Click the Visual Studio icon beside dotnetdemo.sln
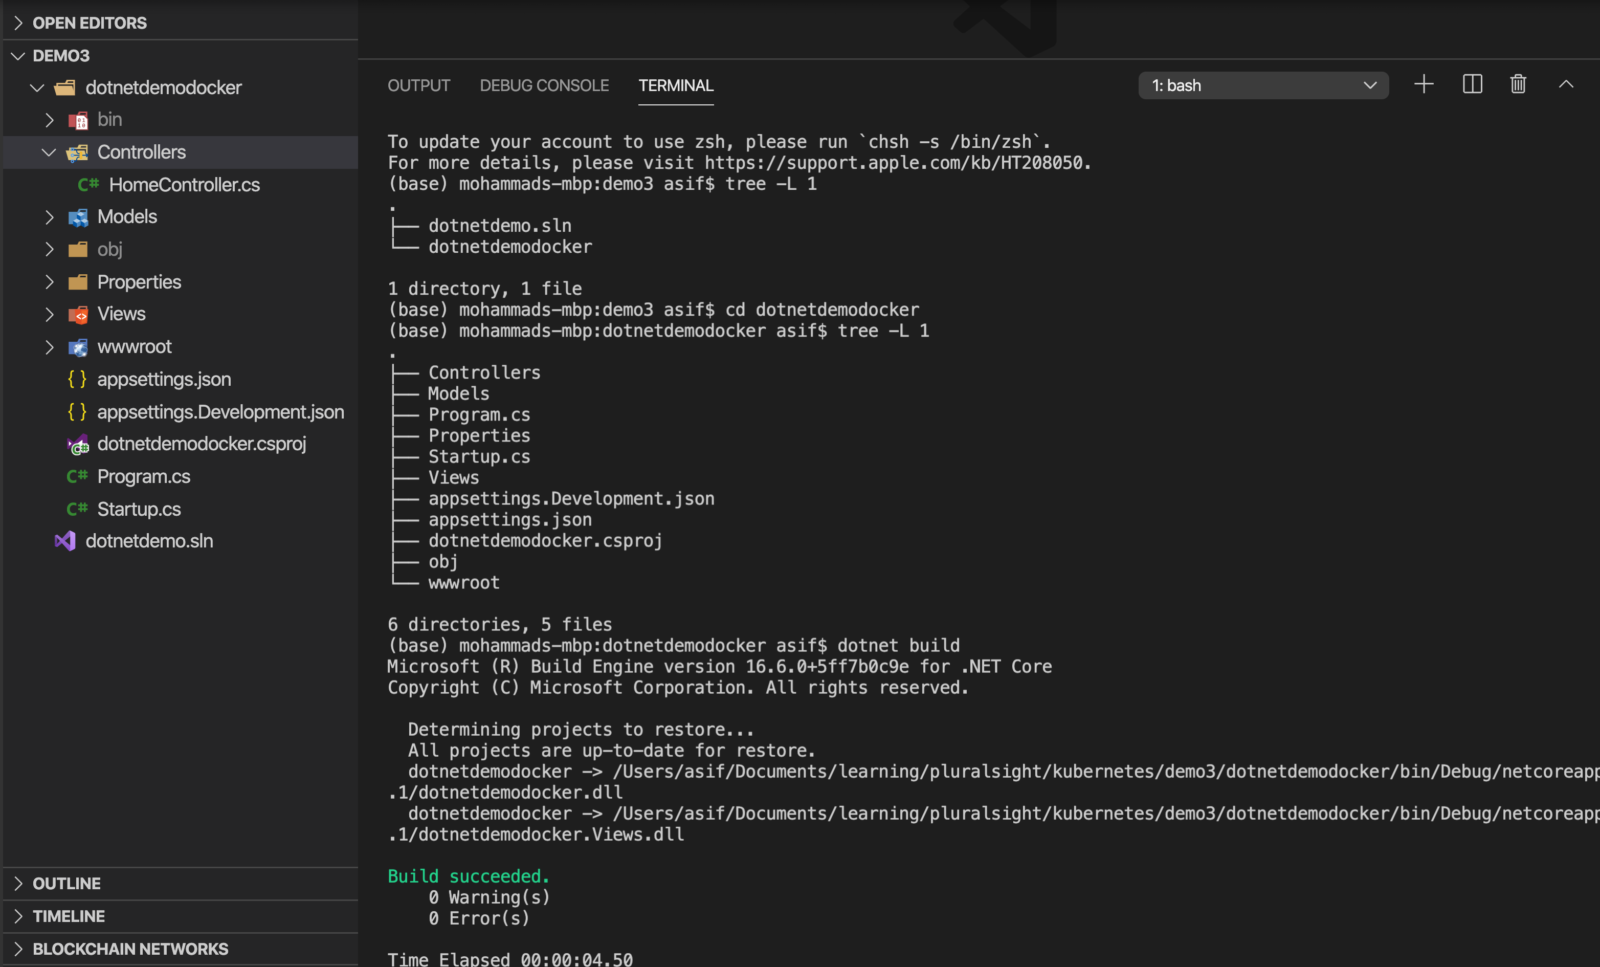Screen dimensions: 1600x967 [x=63, y=541]
